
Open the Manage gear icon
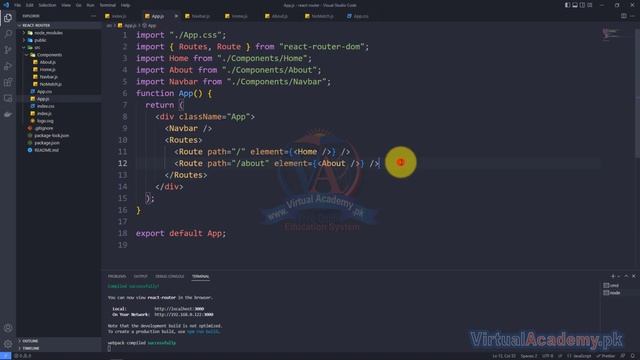pos(8,344)
